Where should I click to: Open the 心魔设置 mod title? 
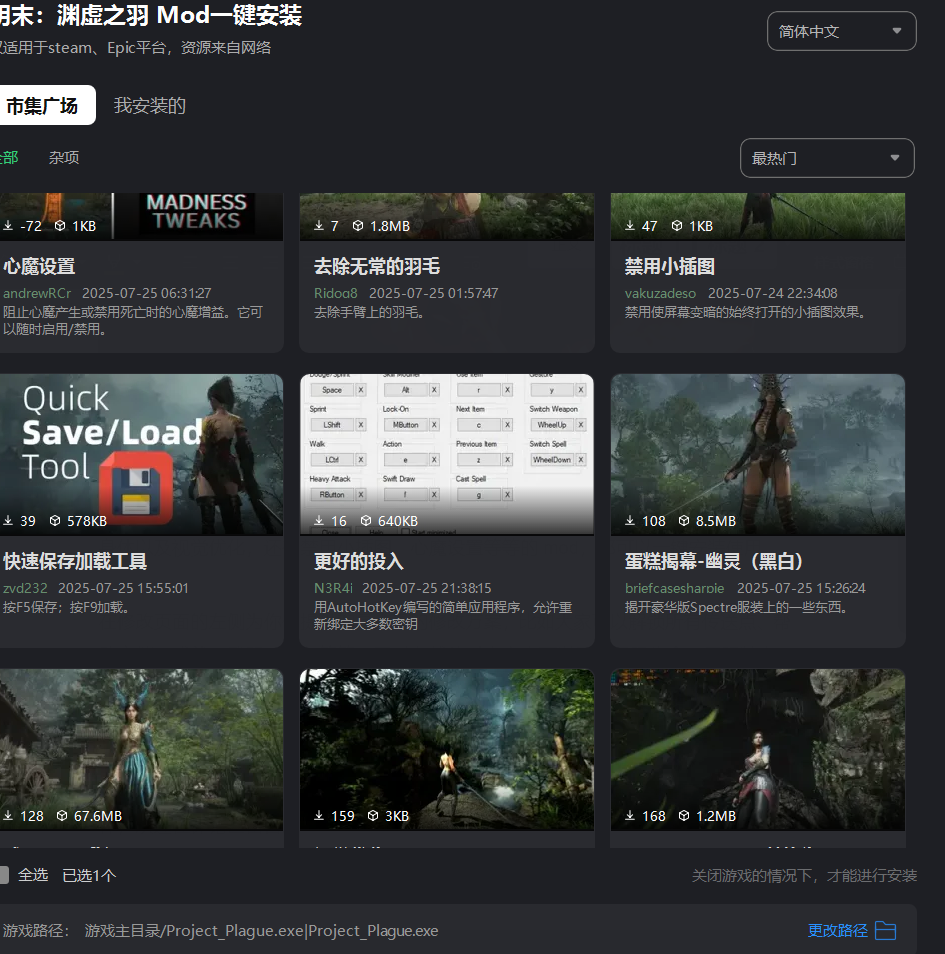click(x=39, y=266)
